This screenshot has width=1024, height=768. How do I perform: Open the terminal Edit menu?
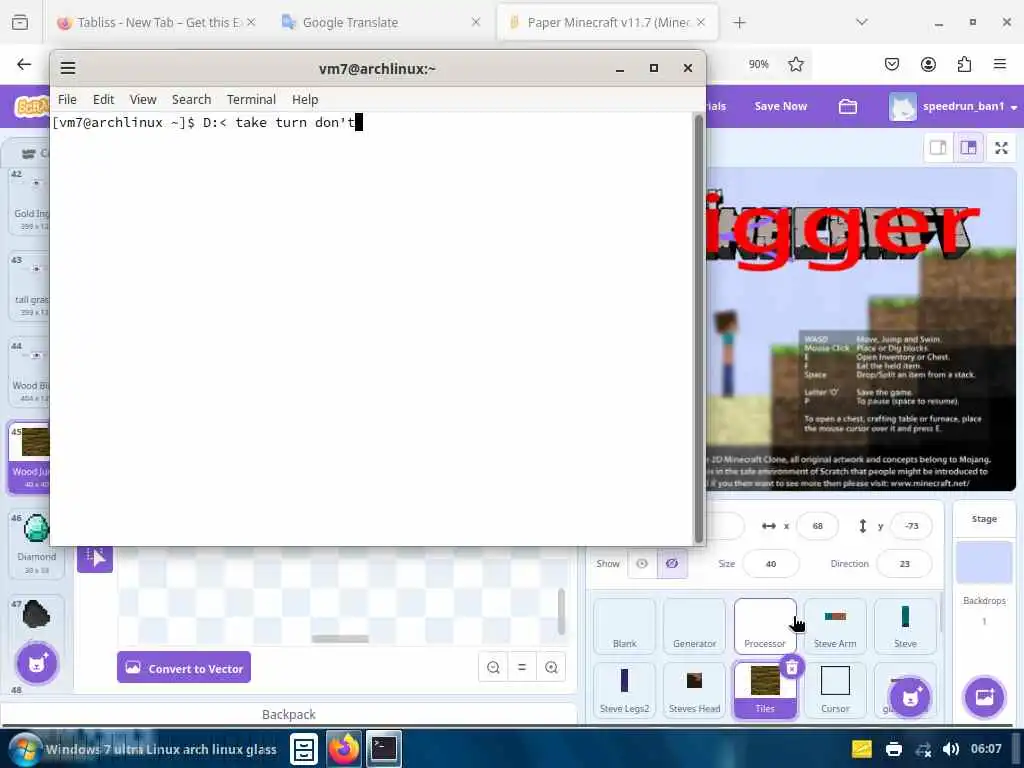pos(103,99)
